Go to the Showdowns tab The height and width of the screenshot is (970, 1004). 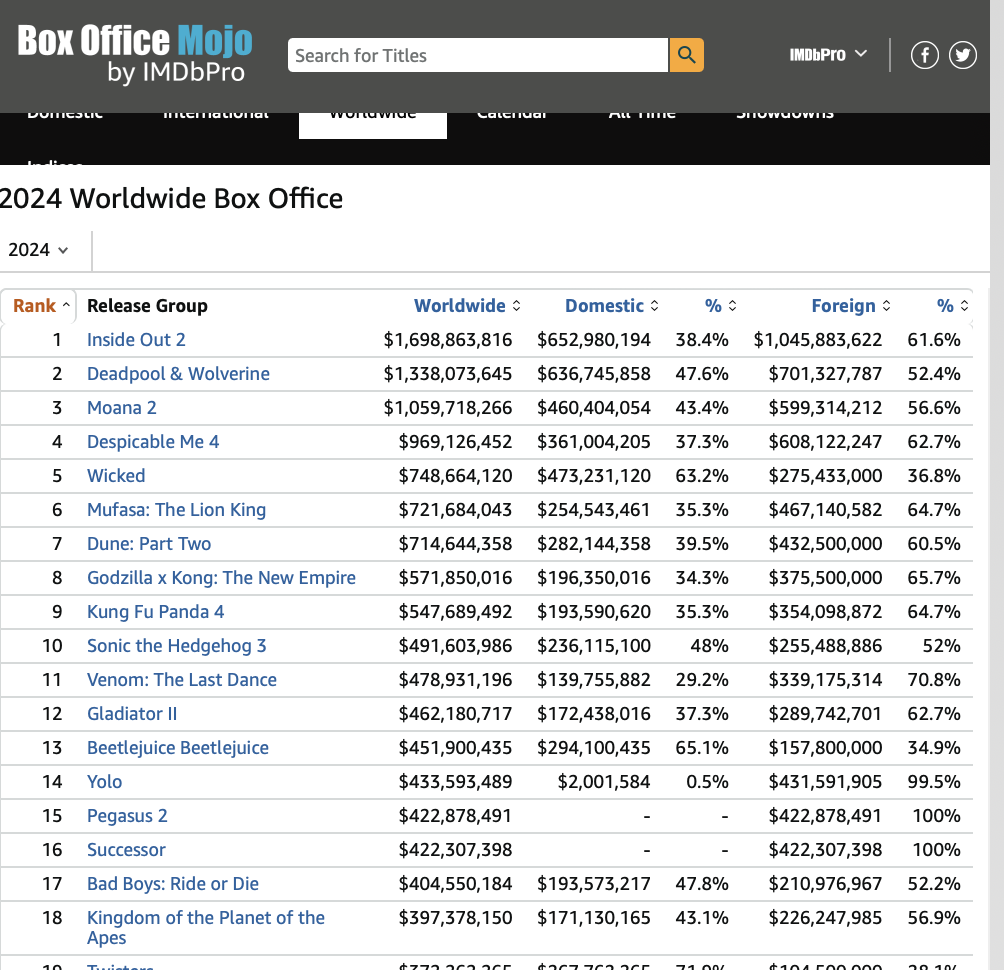point(784,118)
